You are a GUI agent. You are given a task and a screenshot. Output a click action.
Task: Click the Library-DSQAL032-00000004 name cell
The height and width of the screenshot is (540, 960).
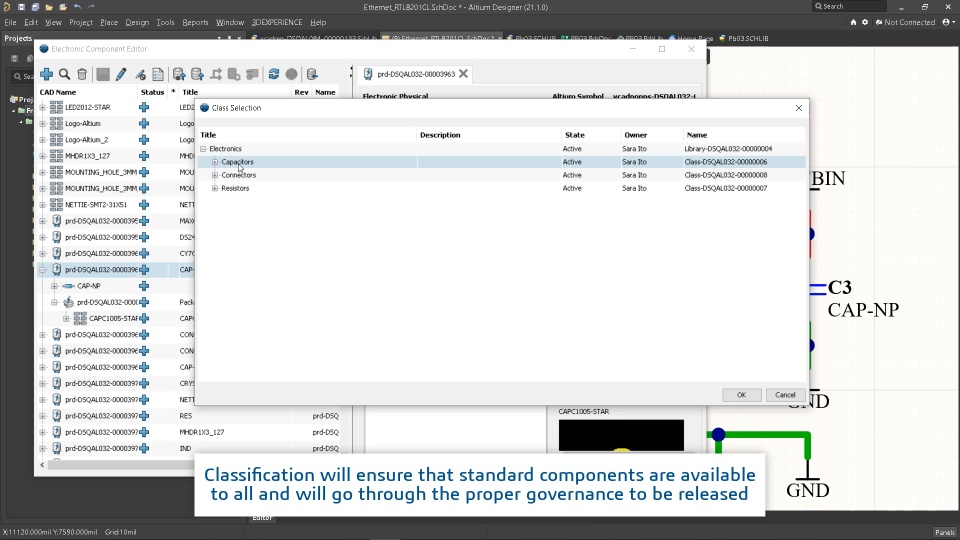[728, 149]
